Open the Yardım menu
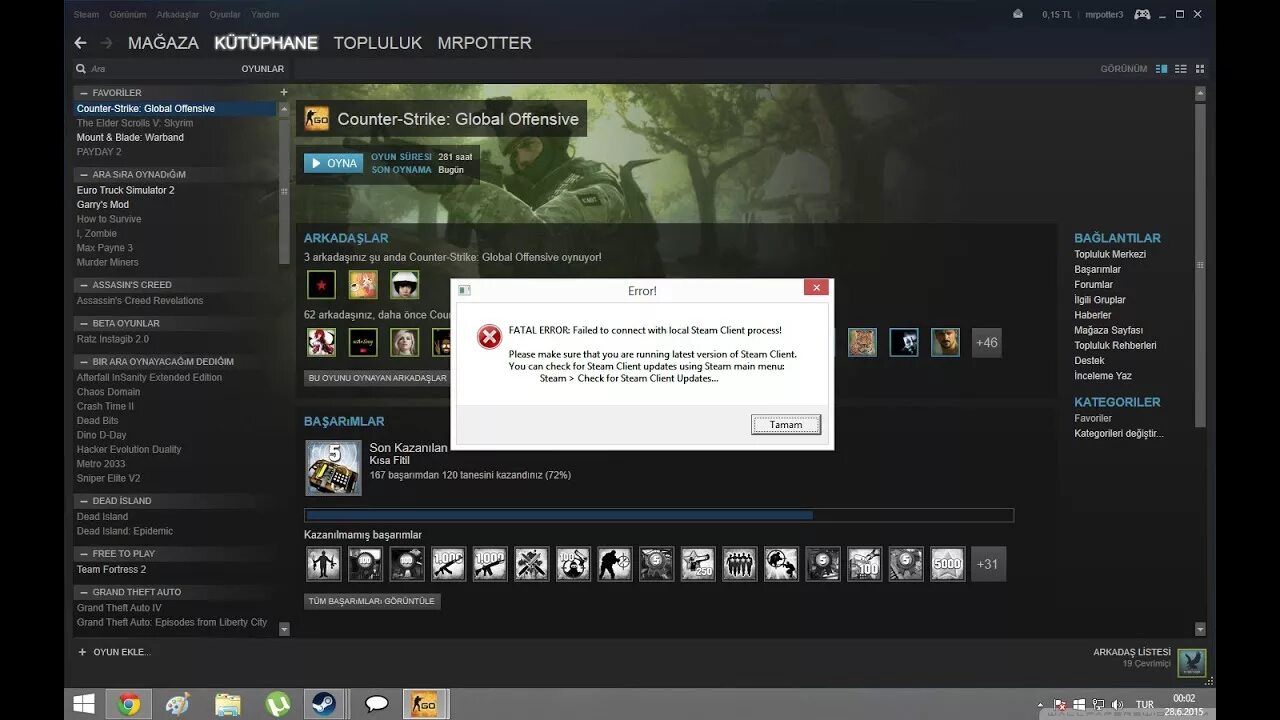The height and width of the screenshot is (720, 1280). click(265, 15)
